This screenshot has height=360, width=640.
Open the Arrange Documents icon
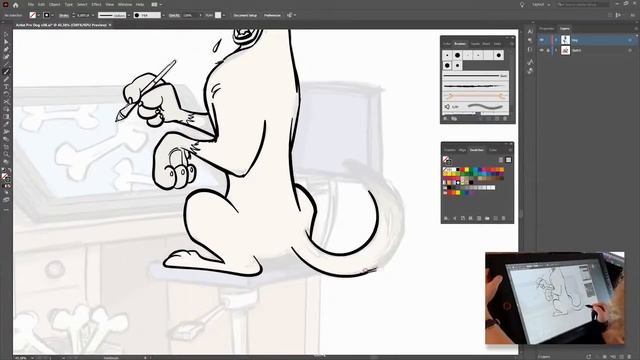155,4
